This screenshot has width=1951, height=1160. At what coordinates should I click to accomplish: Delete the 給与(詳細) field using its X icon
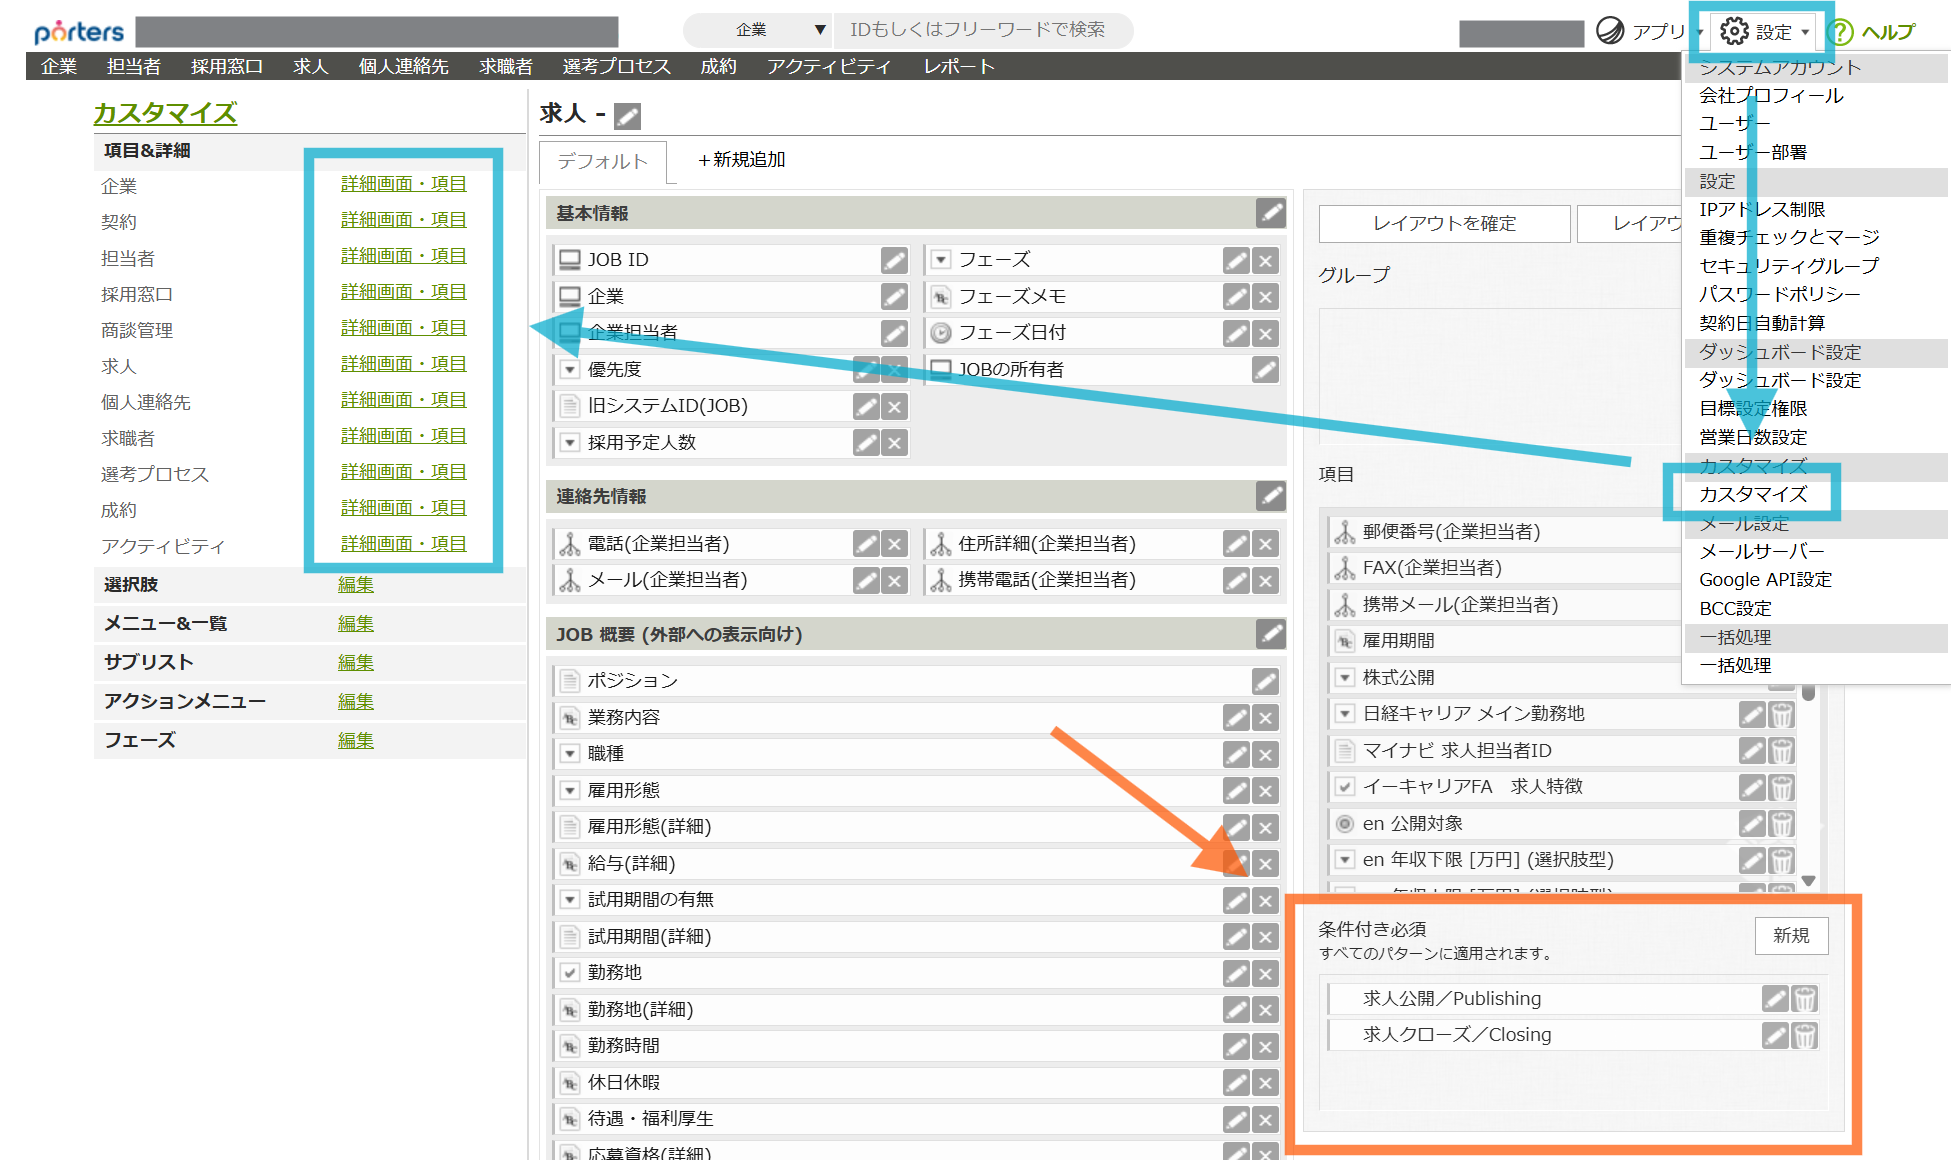(1265, 864)
